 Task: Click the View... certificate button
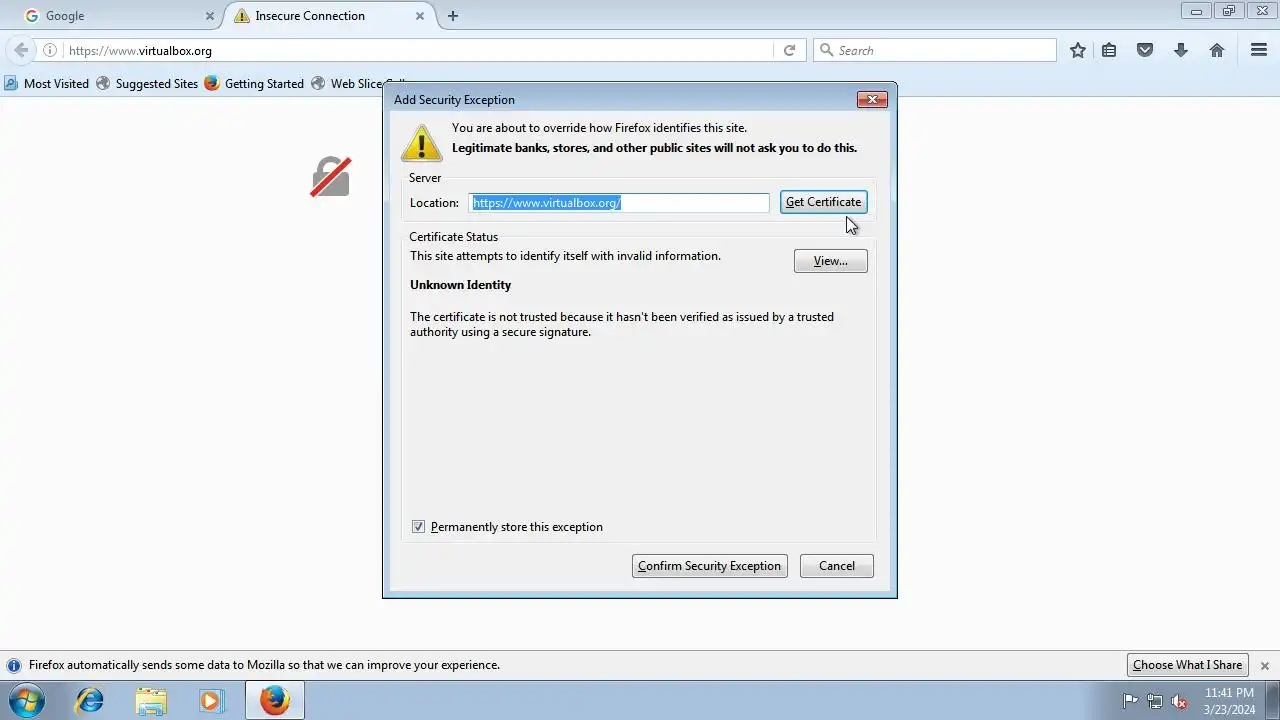pyautogui.click(x=830, y=261)
